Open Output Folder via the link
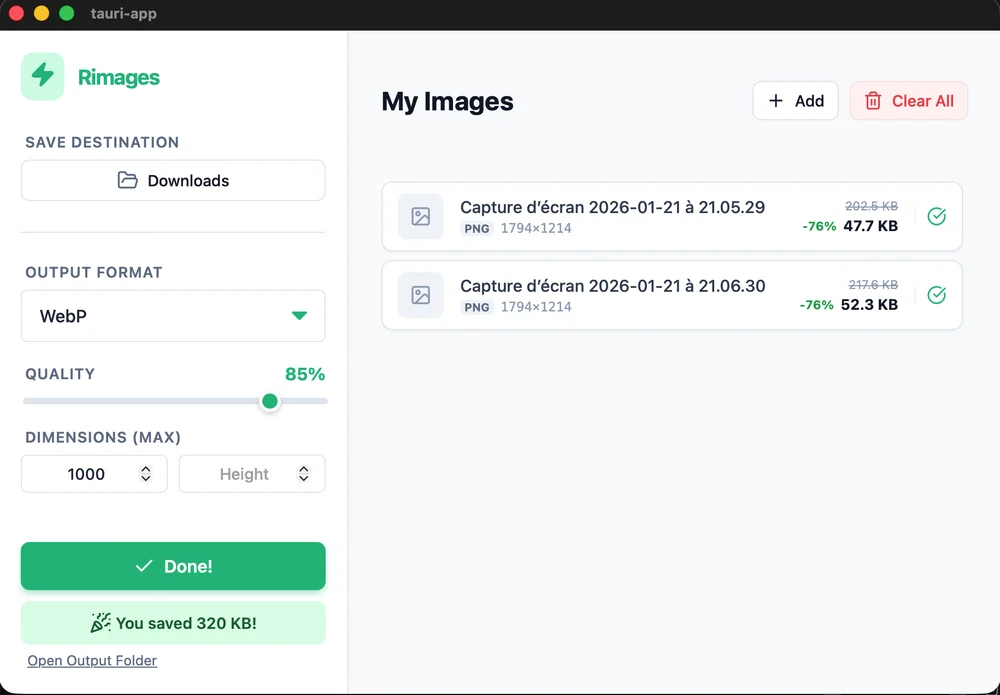The image size is (1000, 695). click(x=91, y=660)
